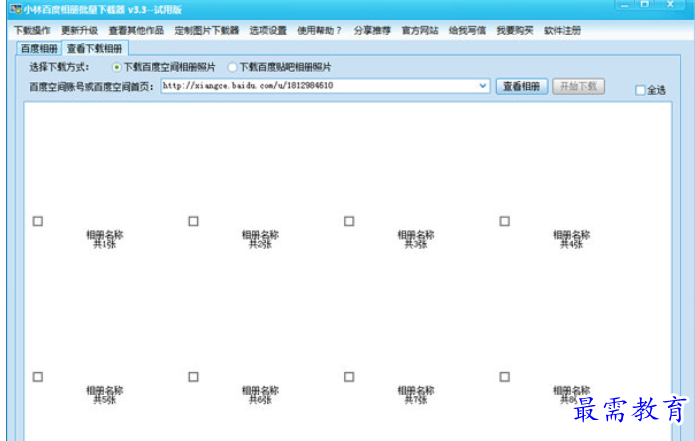695x441 pixels.
Task: Click album label 共2张
Action: [260, 244]
